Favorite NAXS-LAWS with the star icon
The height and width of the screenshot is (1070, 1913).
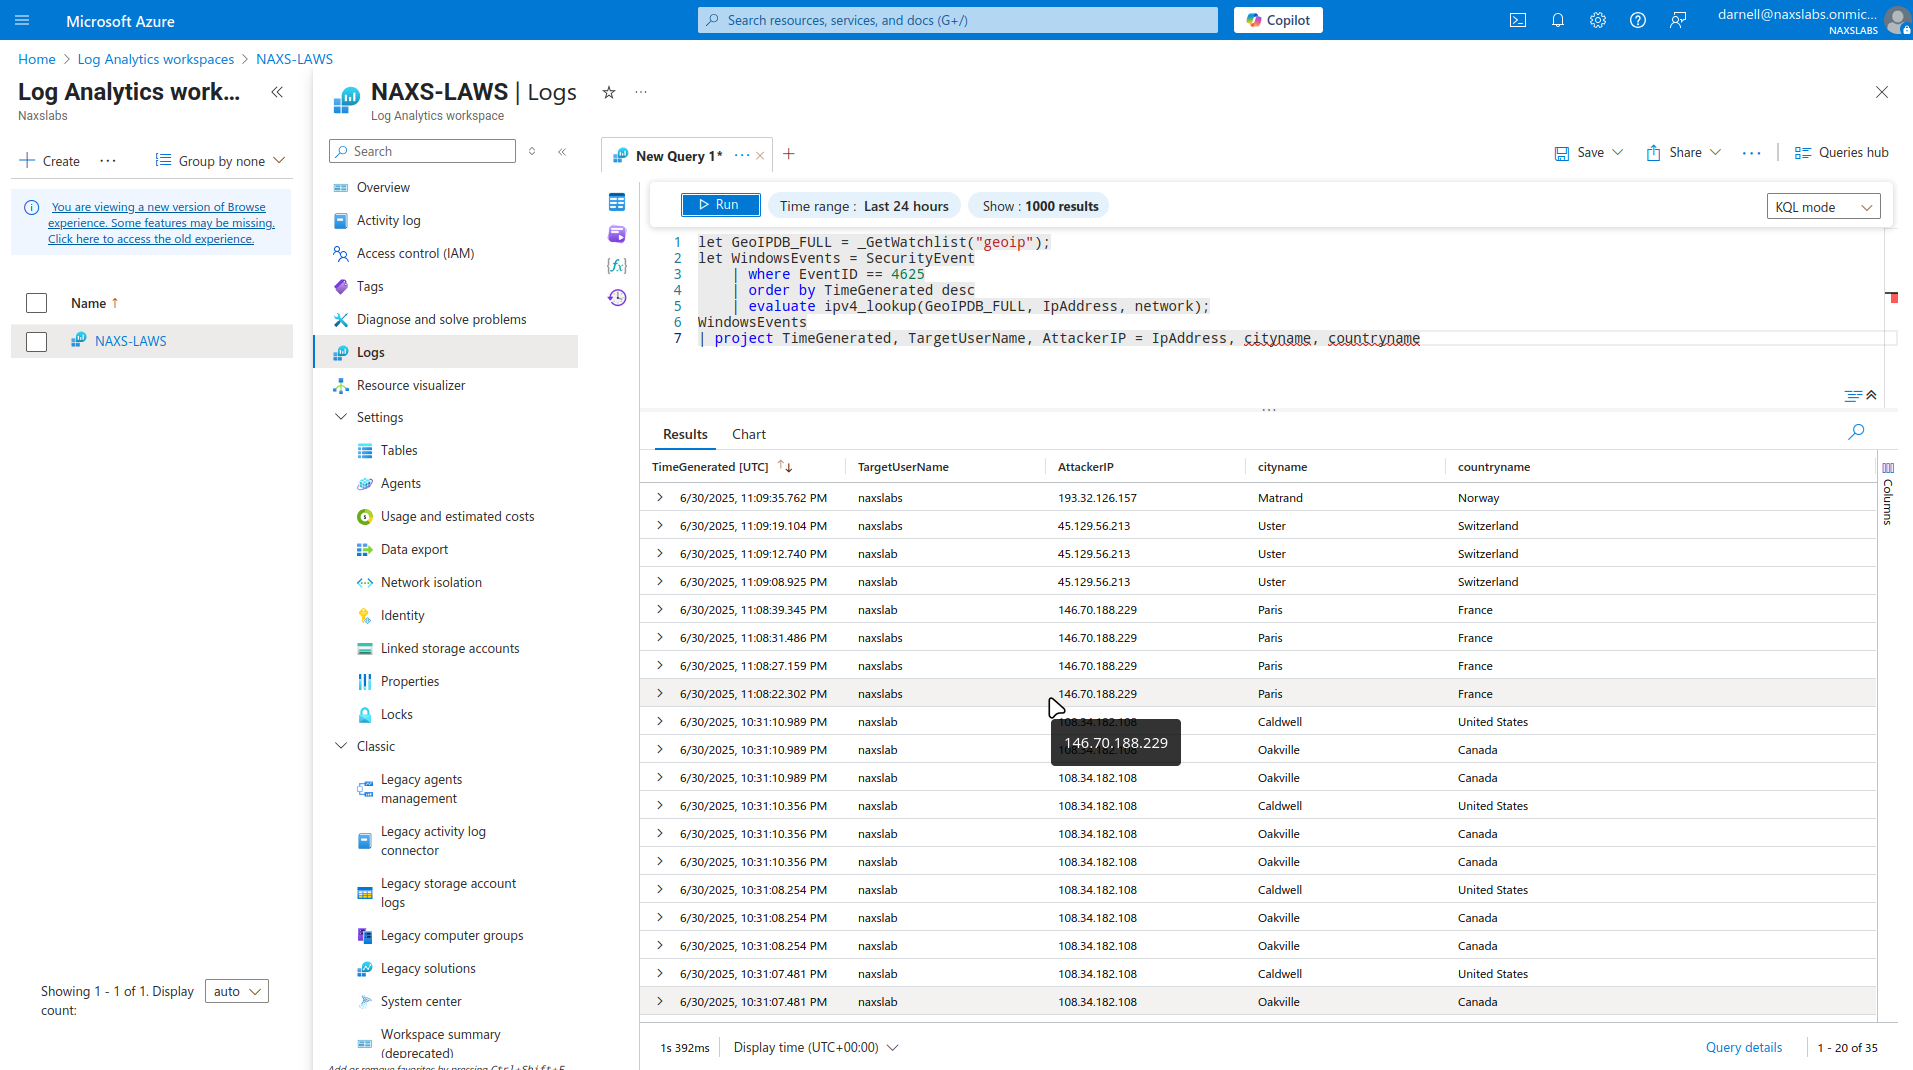[x=608, y=92]
